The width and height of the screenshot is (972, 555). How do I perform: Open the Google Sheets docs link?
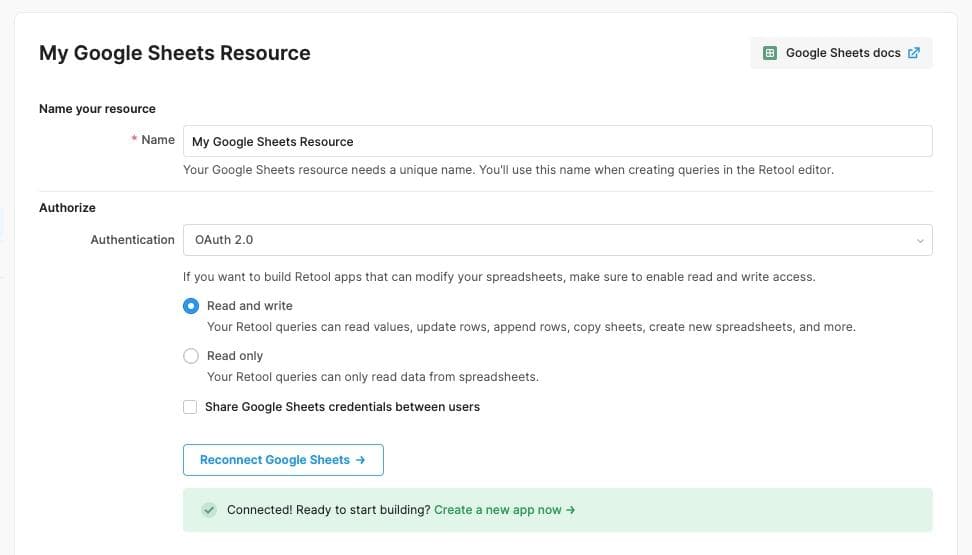pos(842,53)
